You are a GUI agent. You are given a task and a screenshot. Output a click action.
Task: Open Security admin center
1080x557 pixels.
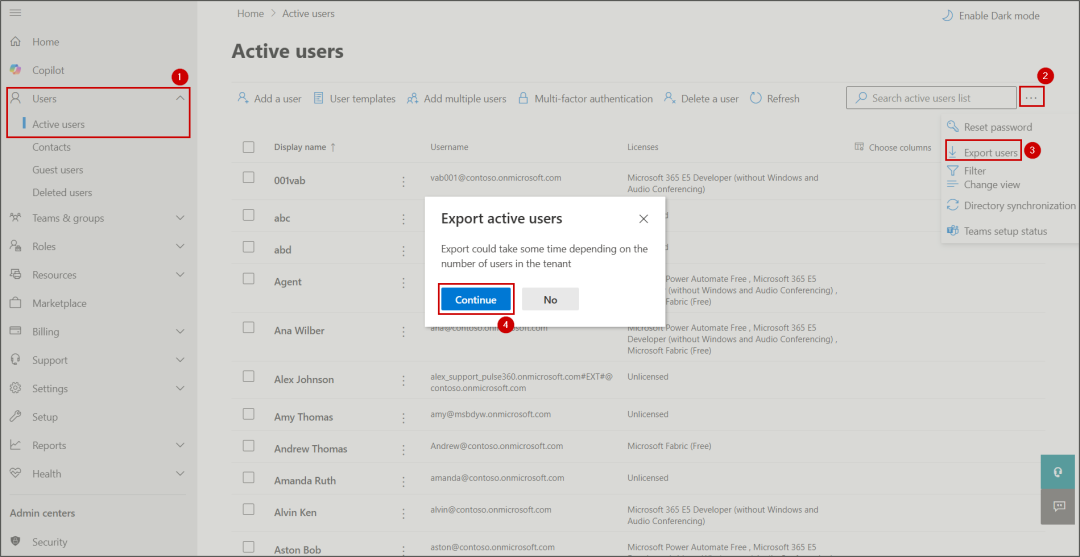pos(50,542)
